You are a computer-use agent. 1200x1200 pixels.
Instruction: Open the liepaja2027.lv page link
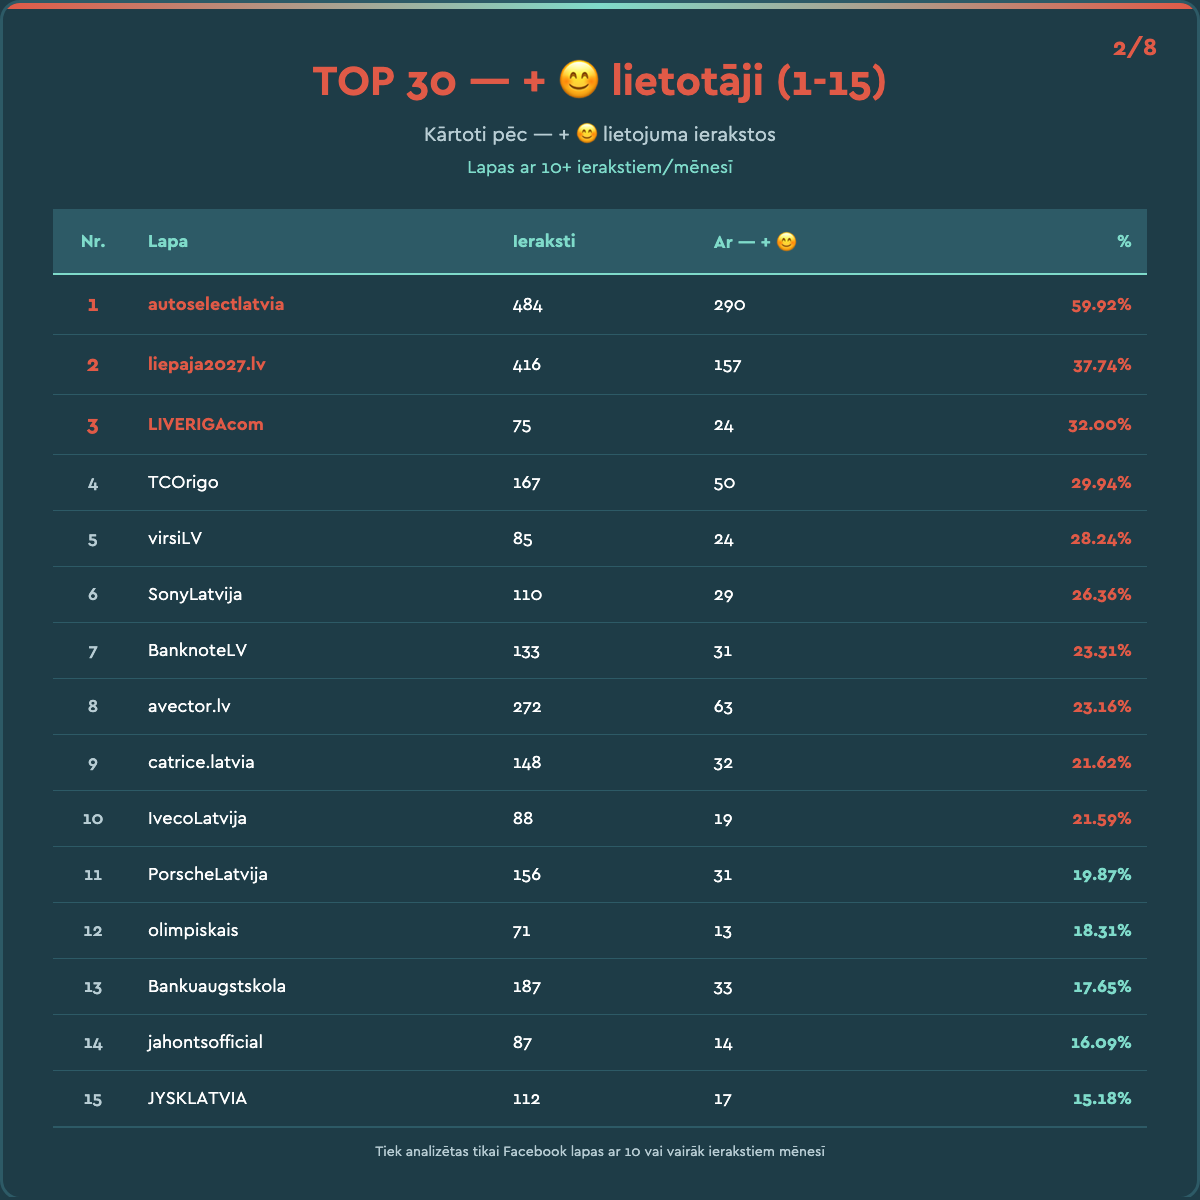pyautogui.click(x=207, y=364)
